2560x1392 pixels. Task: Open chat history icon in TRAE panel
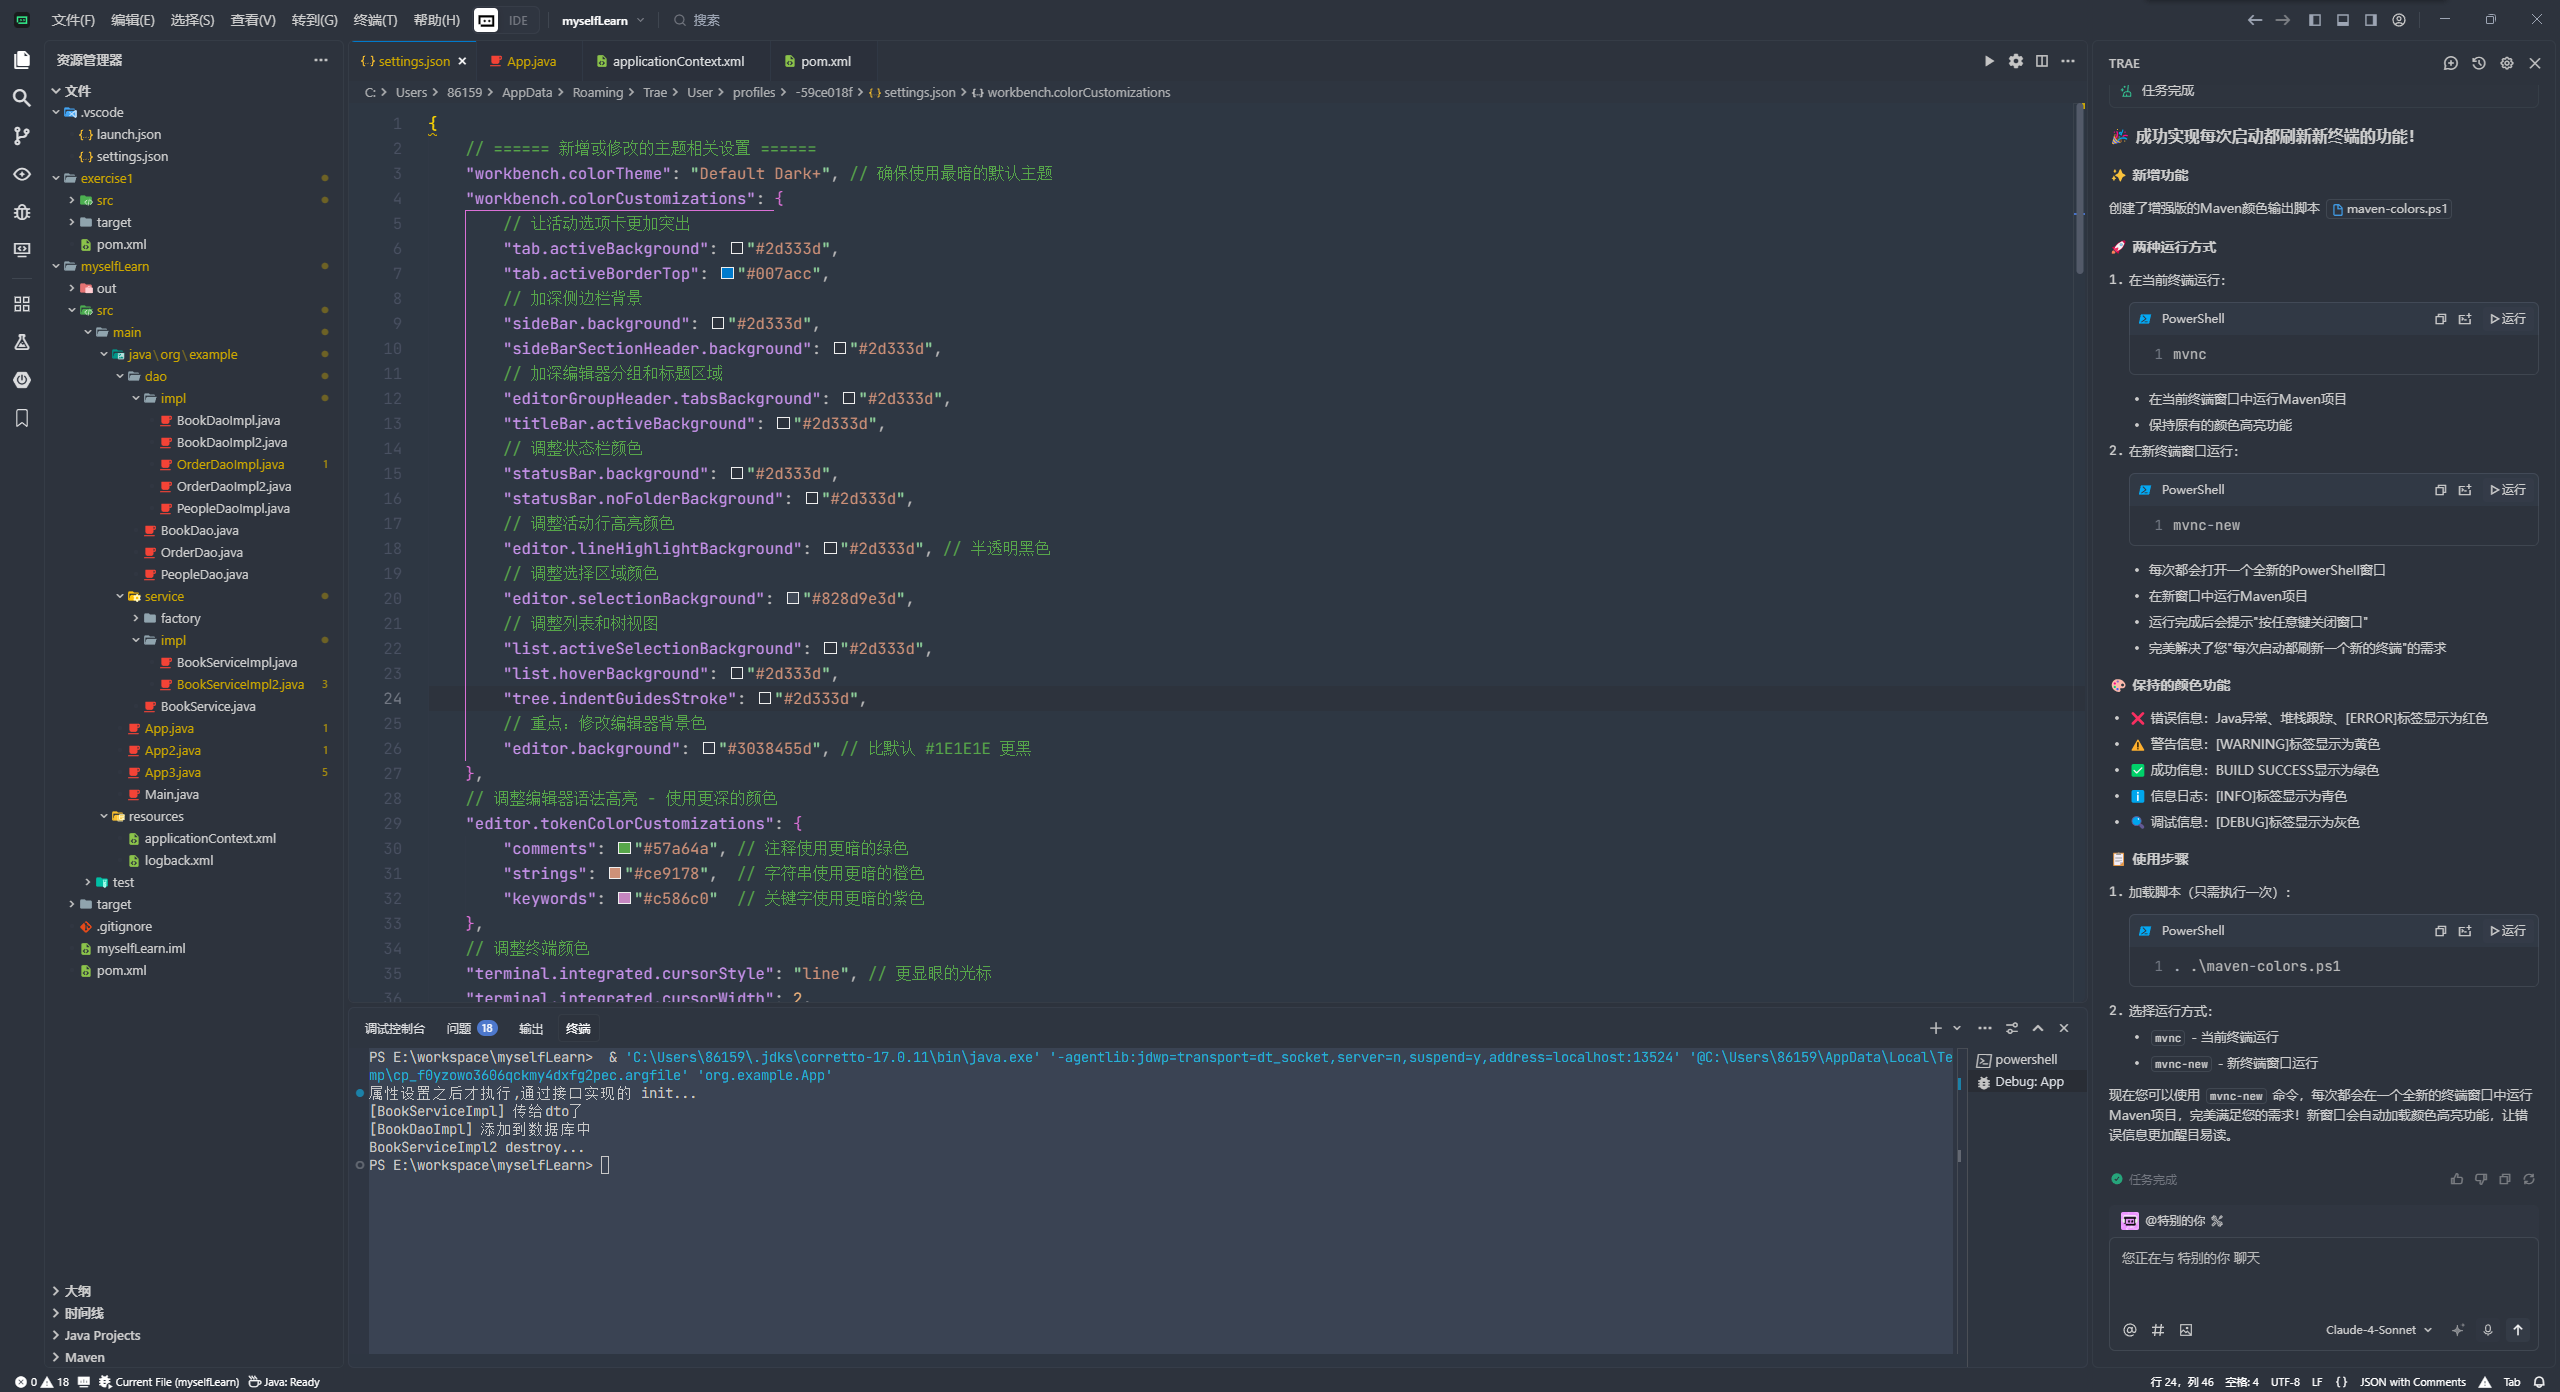(2478, 63)
